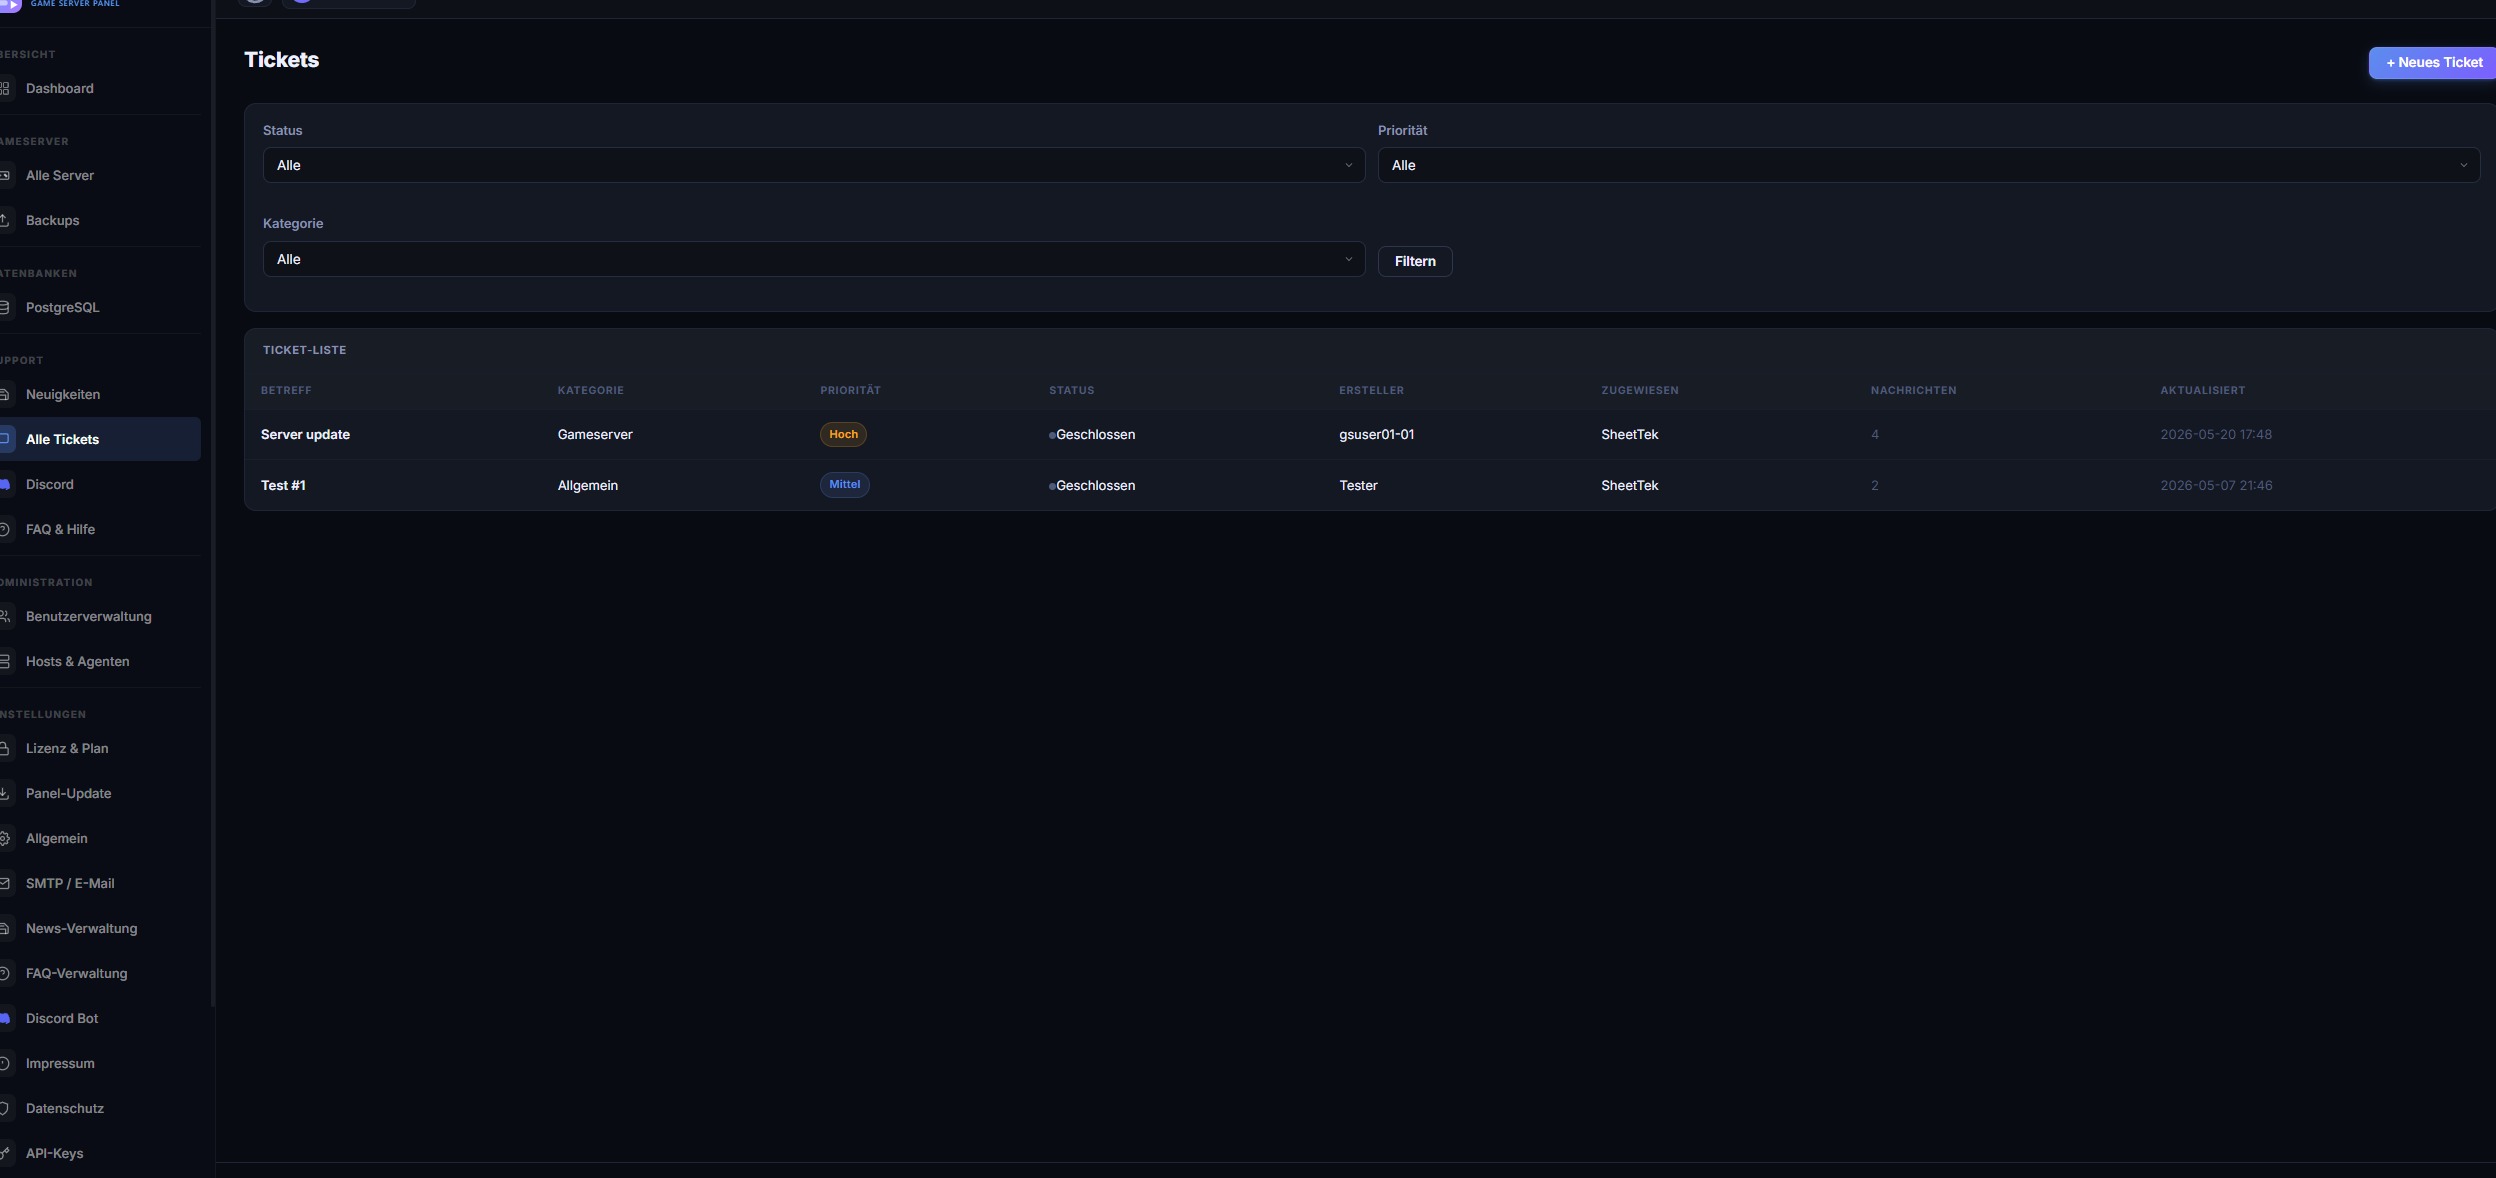Click SheetTek in the Test #1 row

(1629, 486)
